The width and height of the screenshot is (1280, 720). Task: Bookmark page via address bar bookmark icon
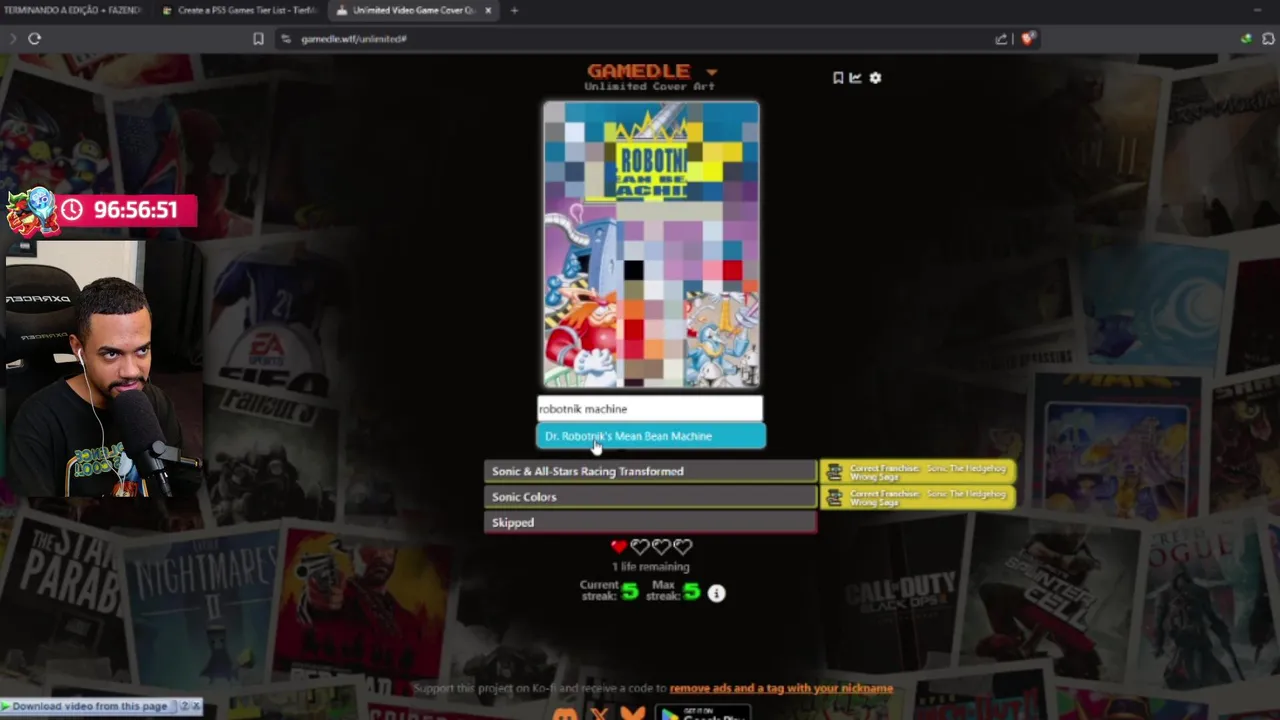point(258,38)
